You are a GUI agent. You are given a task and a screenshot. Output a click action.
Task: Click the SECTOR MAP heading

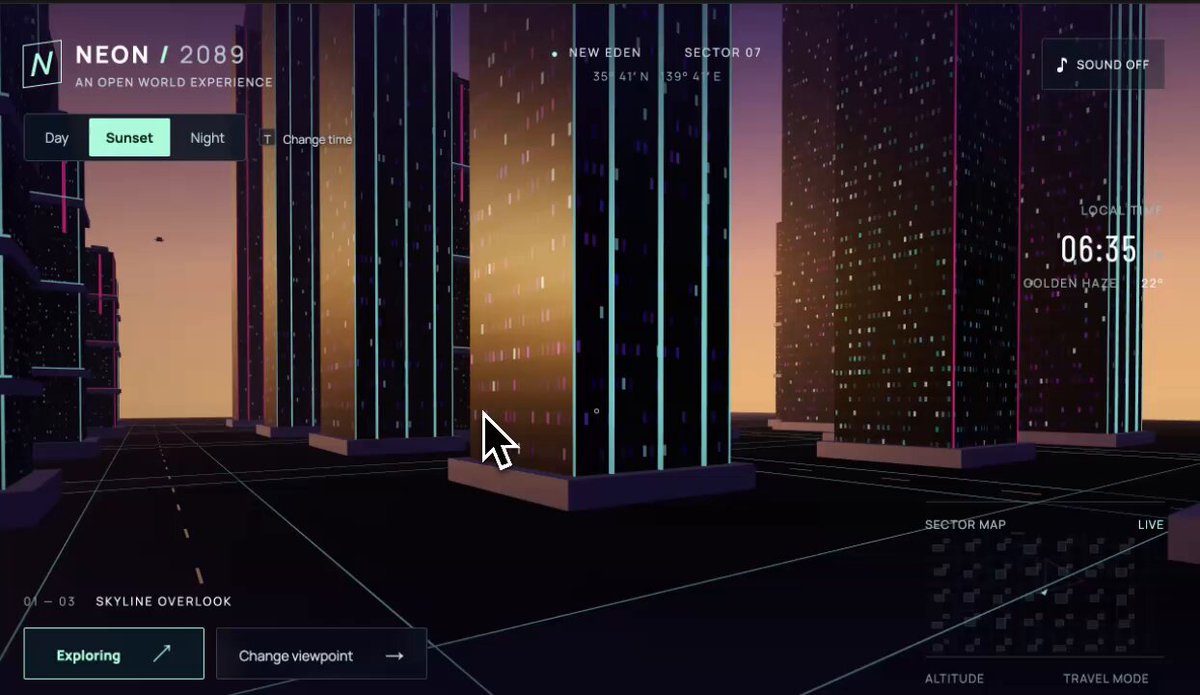pos(965,524)
